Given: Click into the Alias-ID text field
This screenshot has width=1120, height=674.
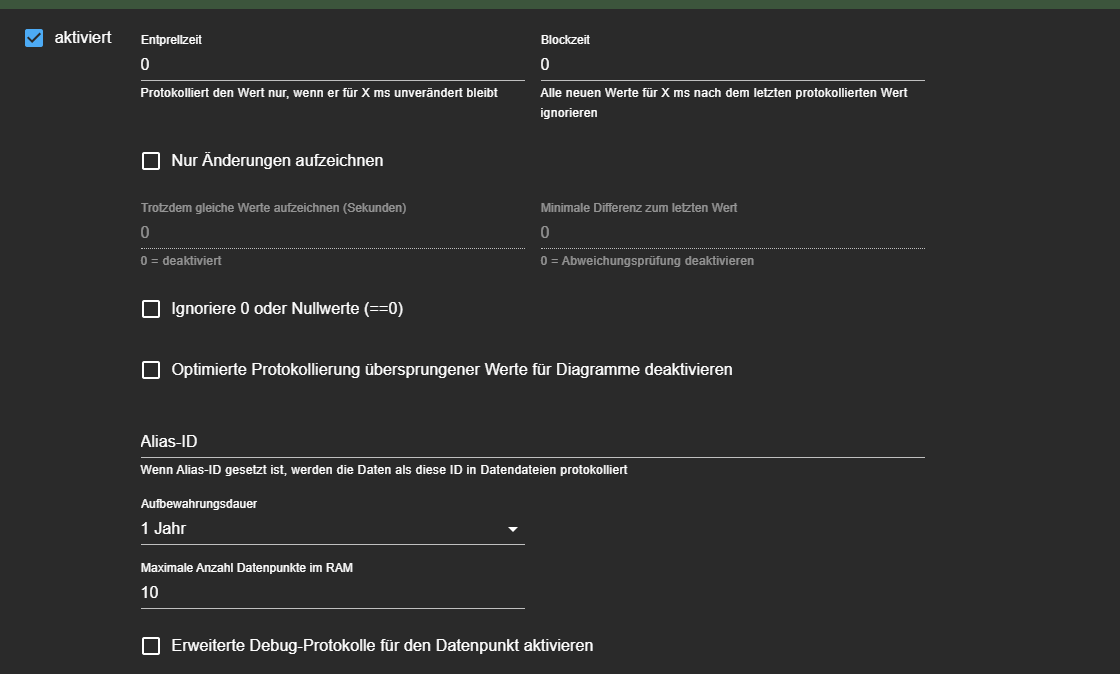Looking at the screenshot, I should tap(532, 441).
